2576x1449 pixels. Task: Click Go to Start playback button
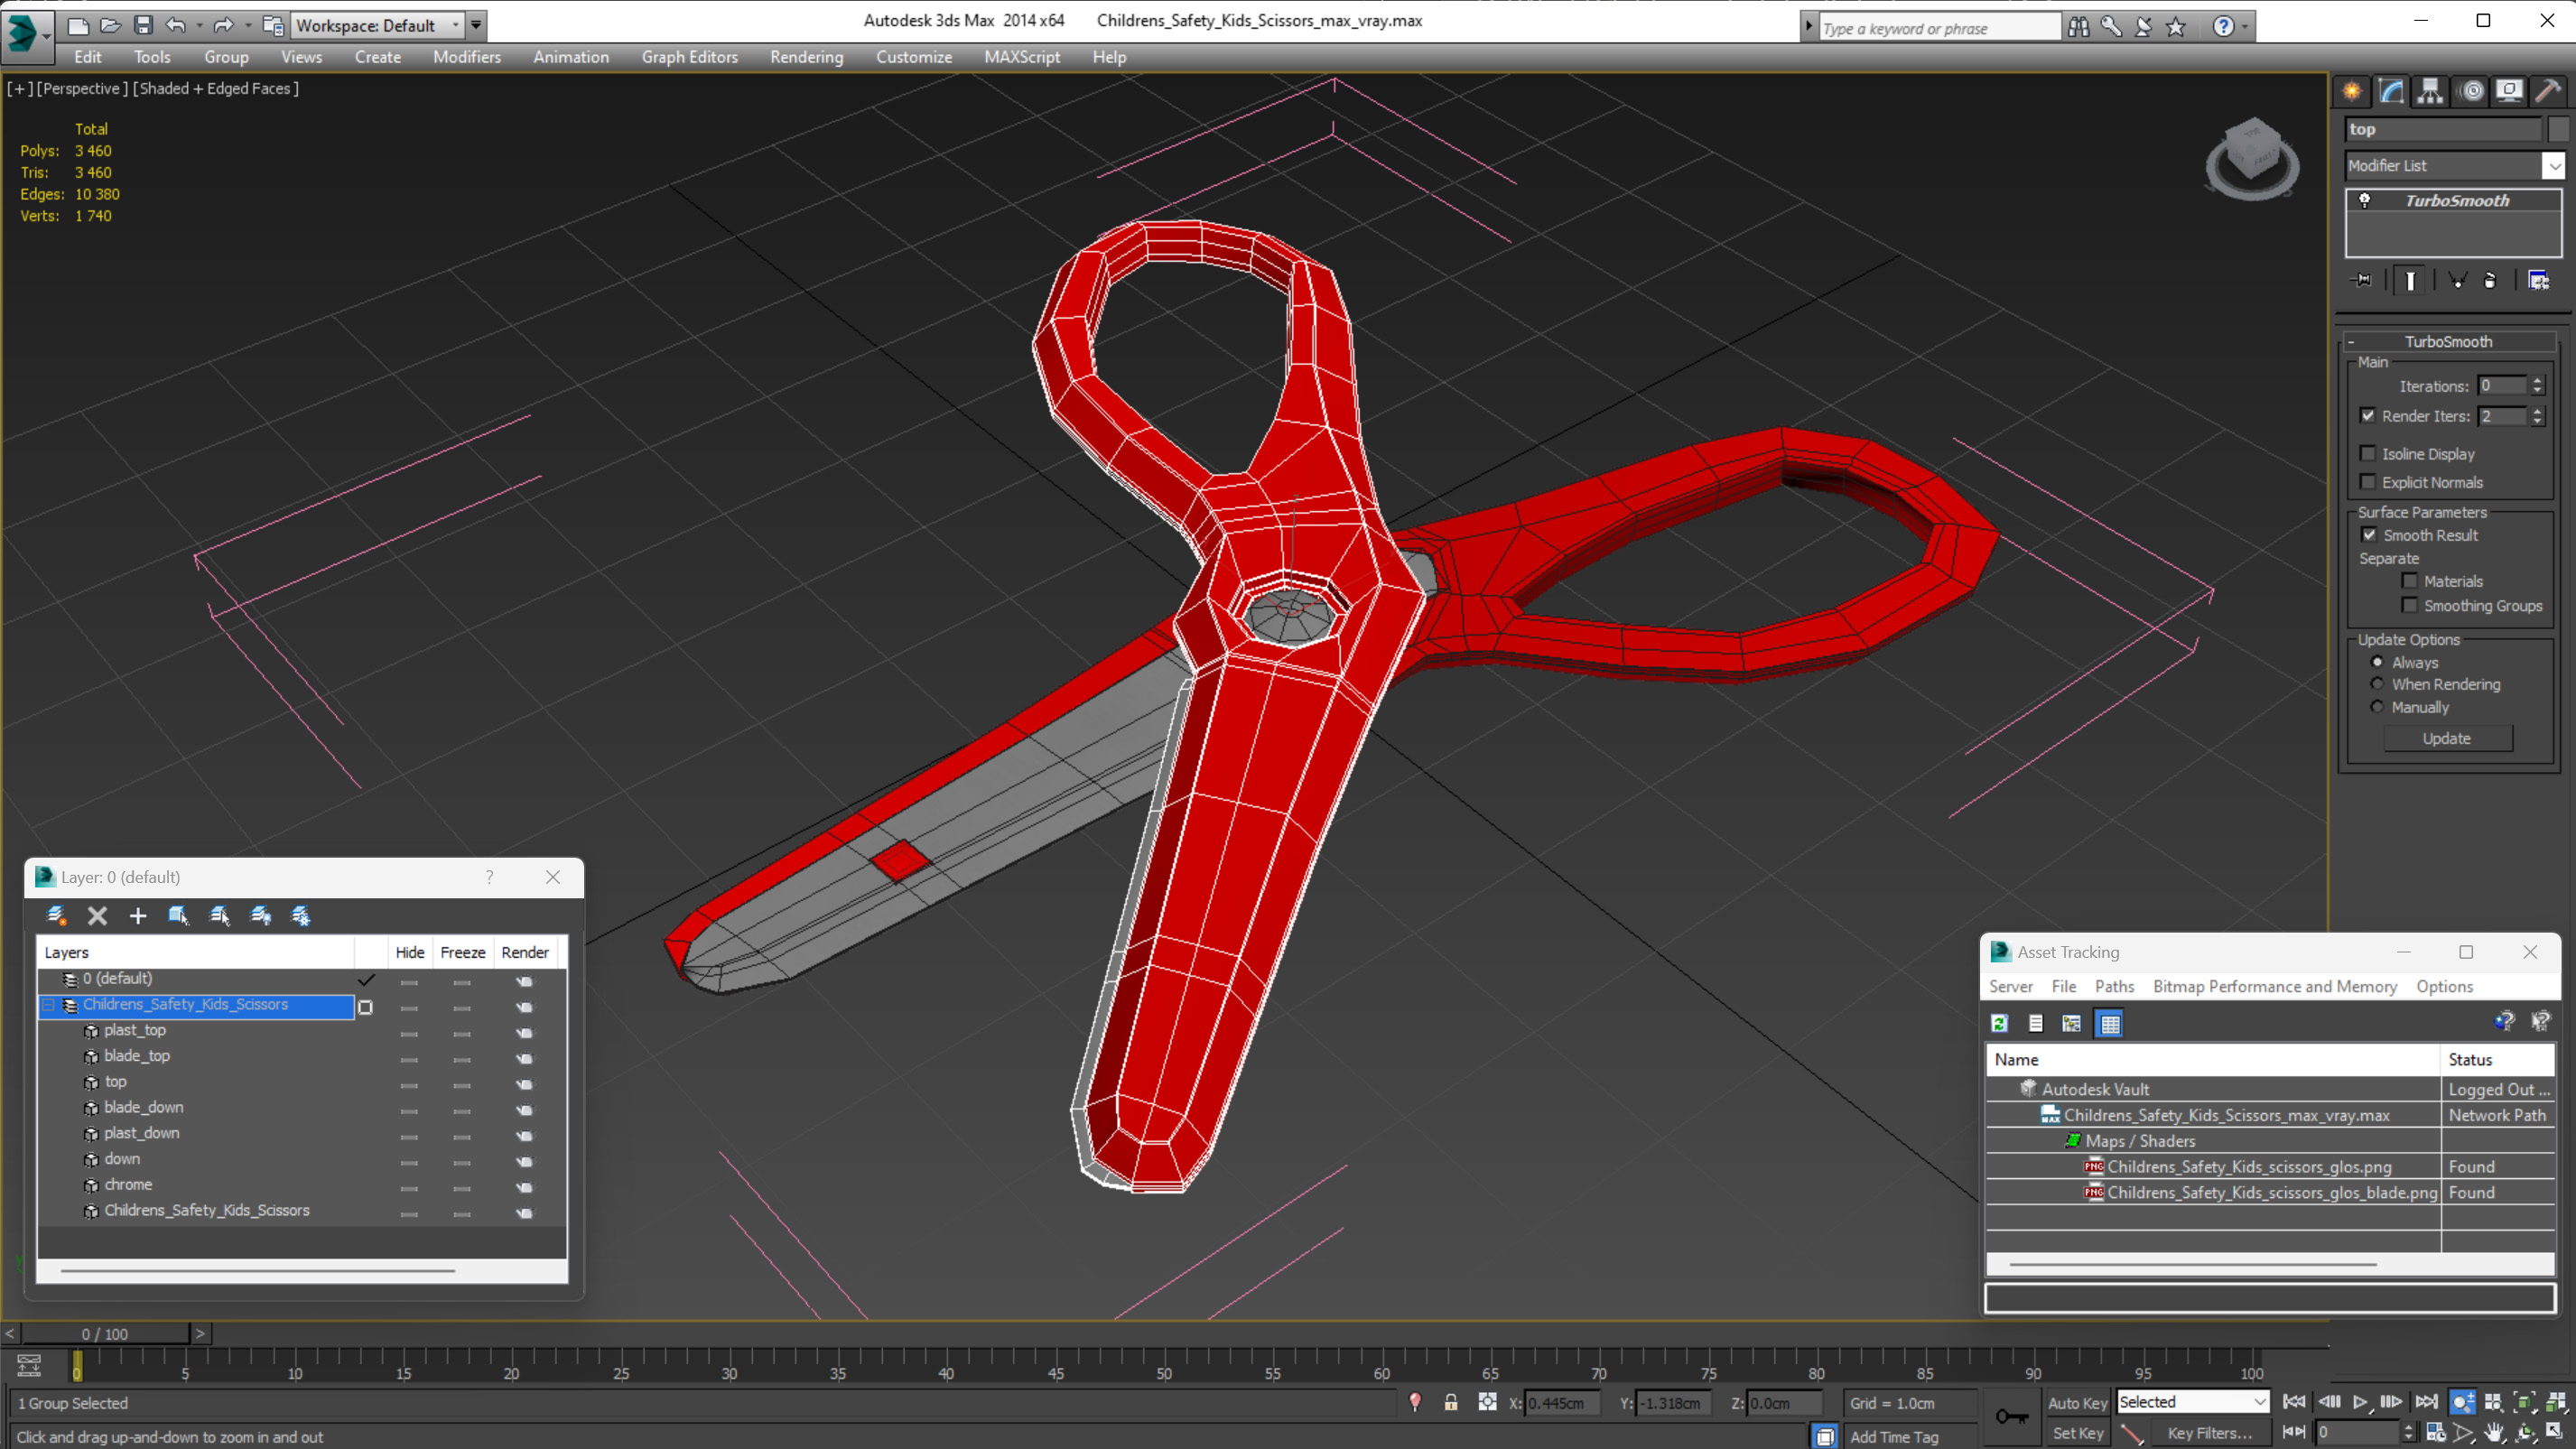2294,1402
